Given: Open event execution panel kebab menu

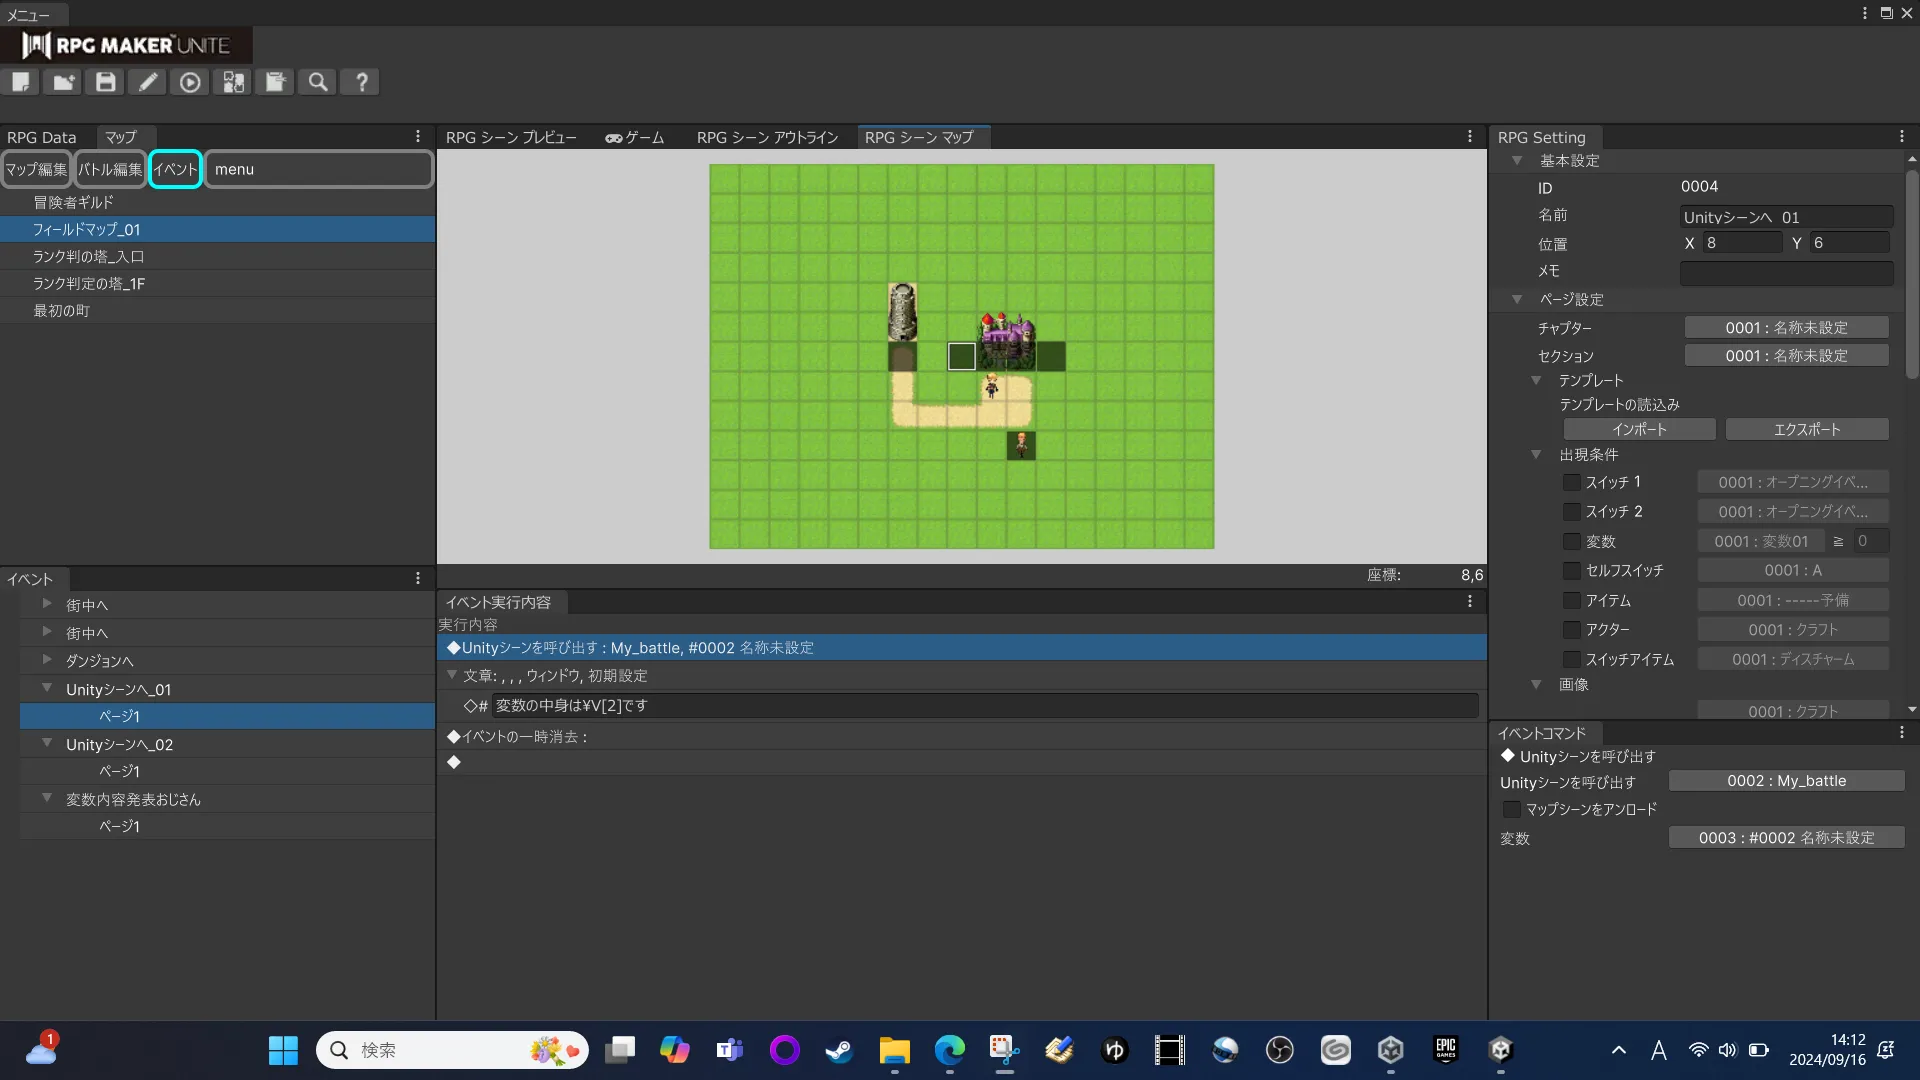Looking at the screenshot, I should pyautogui.click(x=1470, y=602).
